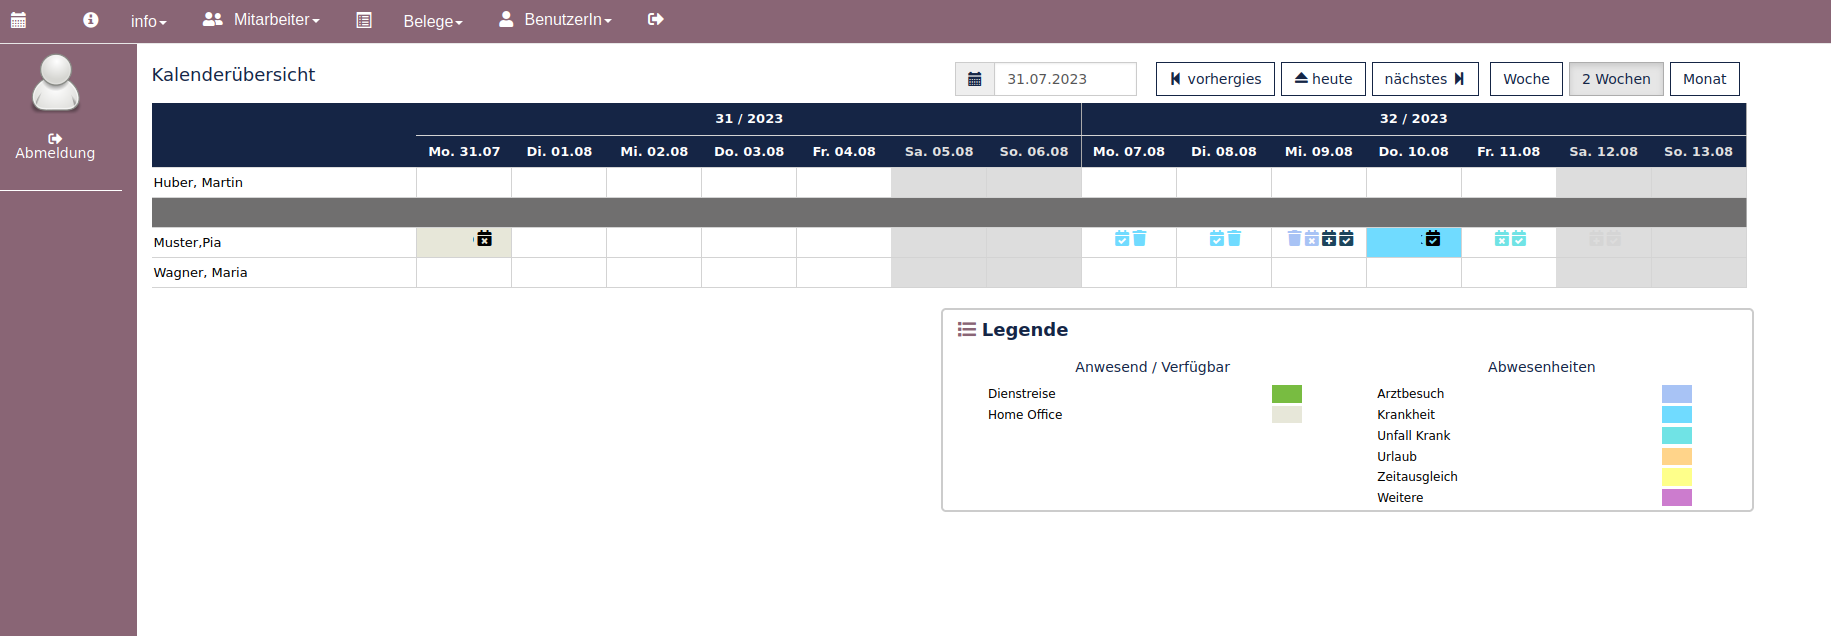Select the 2 Wochen view
The image size is (1831, 636).
(x=1616, y=79)
